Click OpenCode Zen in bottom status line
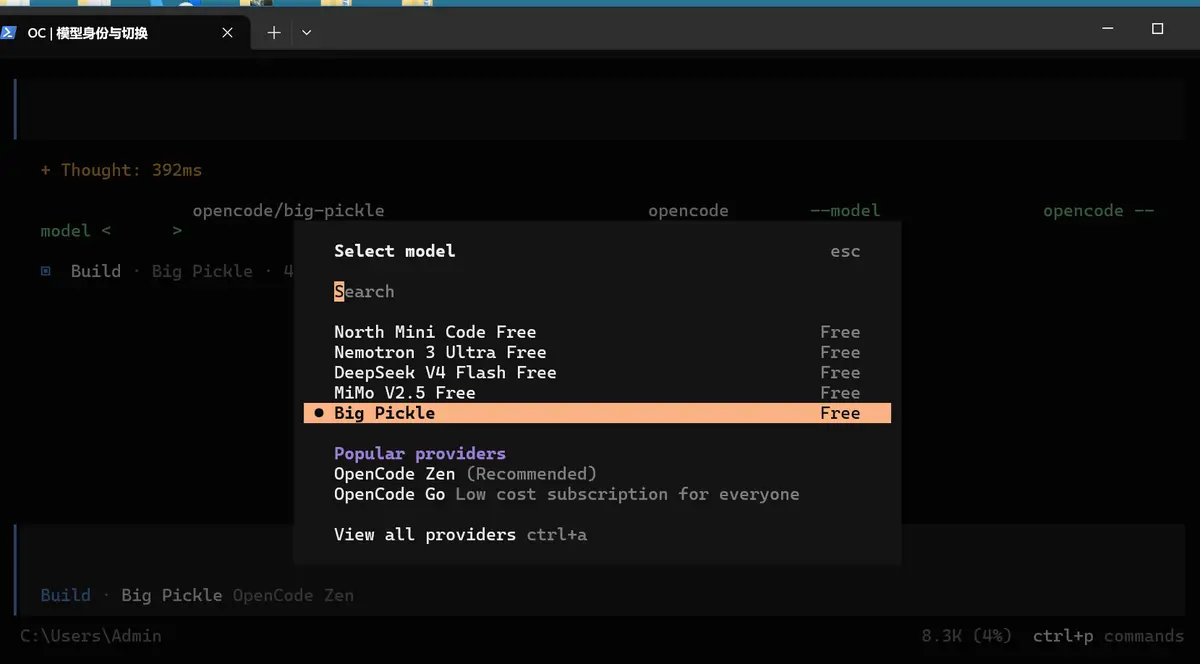Screen dimensions: 1200x664 (x=293, y=595)
